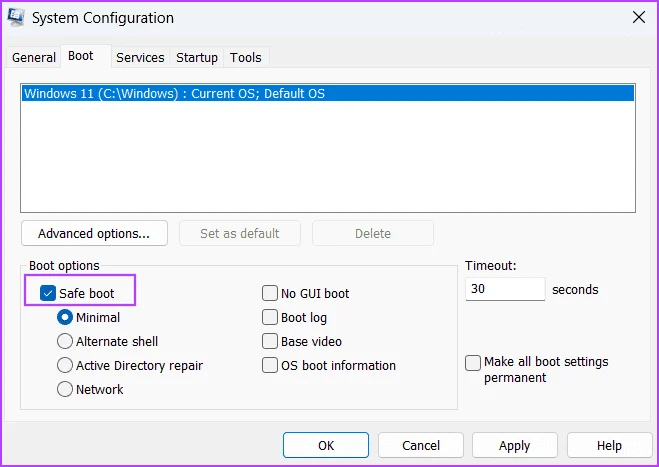Click the Set as default button
Viewport: 659px width, 467px height.
(x=240, y=233)
